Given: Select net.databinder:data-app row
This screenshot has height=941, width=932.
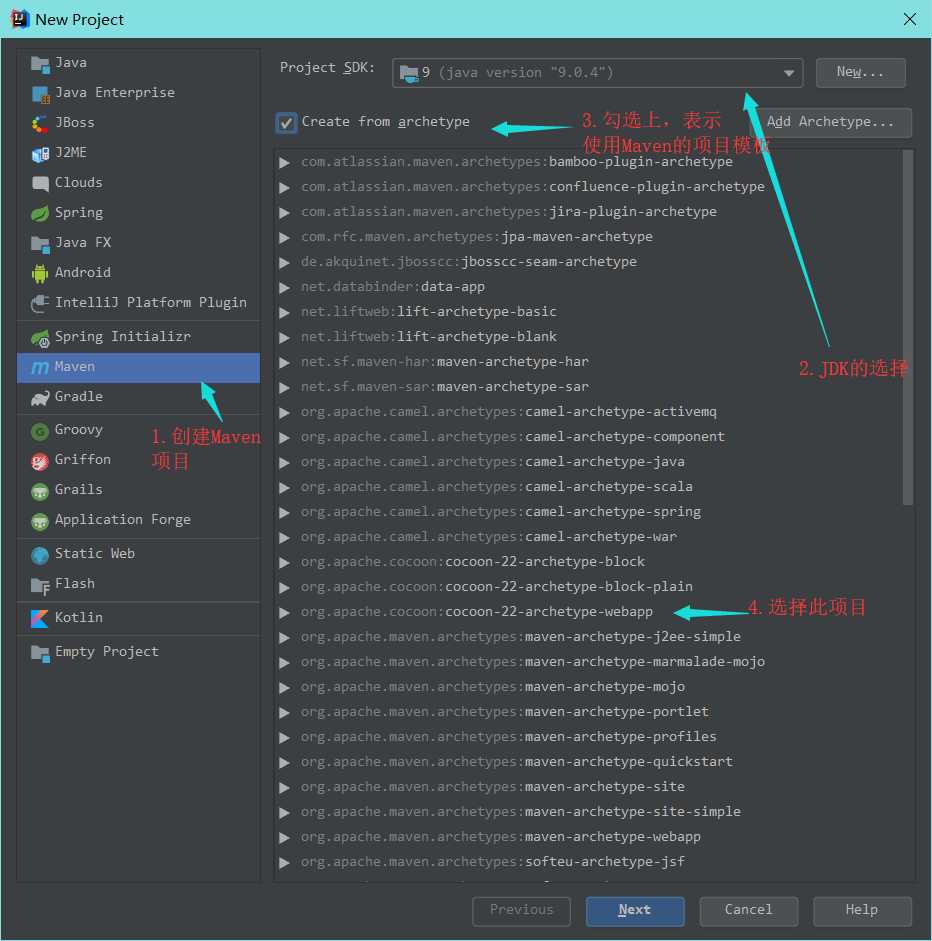Looking at the screenshot, I should point(588,287).
